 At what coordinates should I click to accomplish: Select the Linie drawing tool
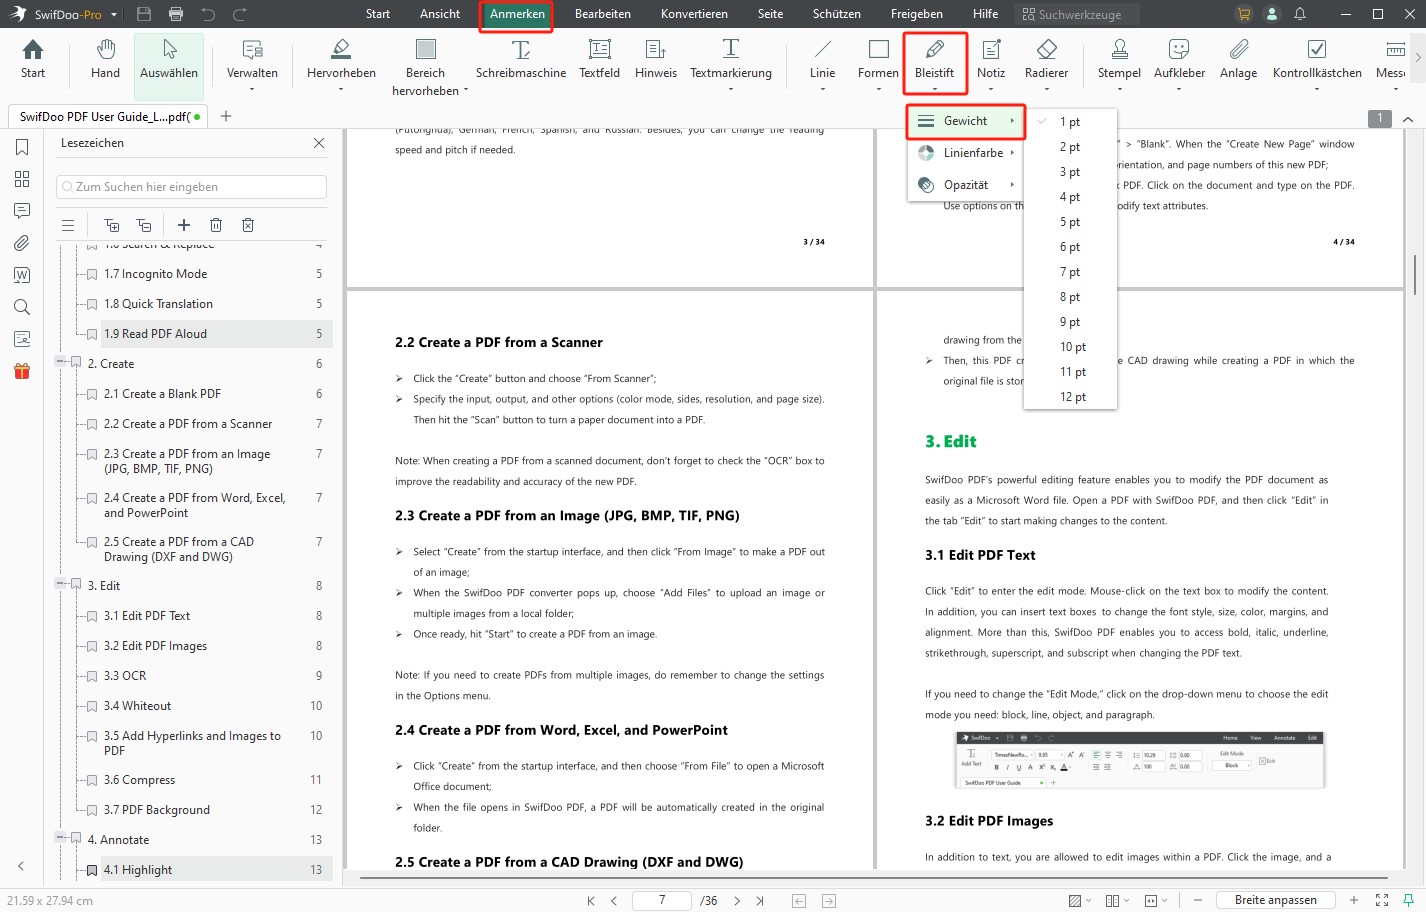pos(822,65)
